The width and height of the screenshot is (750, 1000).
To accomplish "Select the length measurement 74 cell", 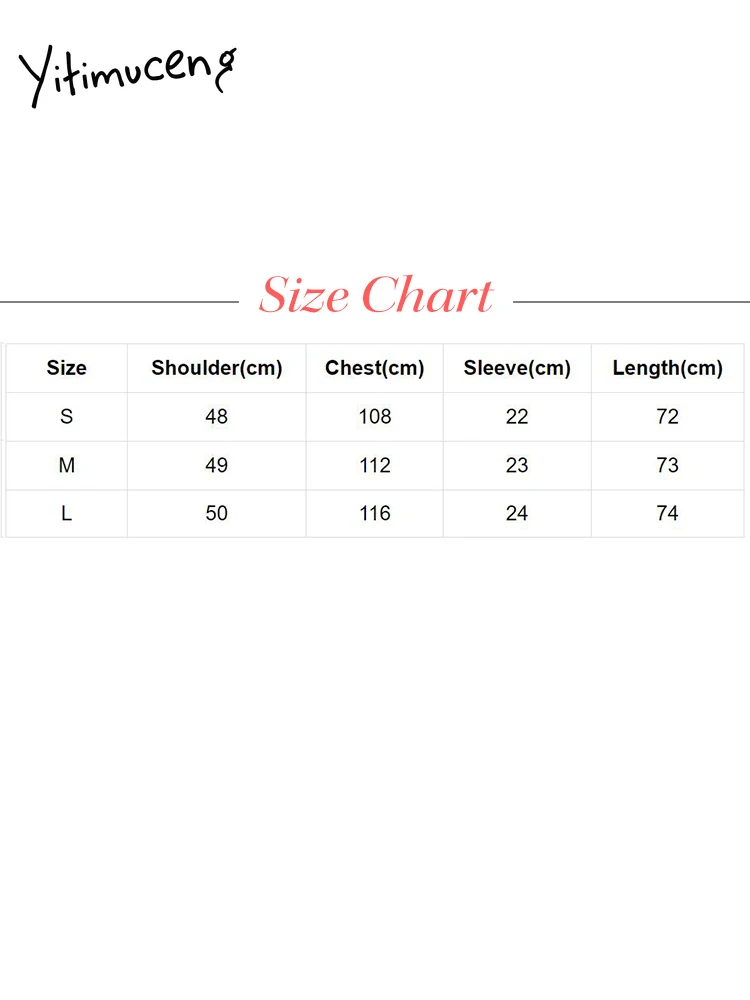I will click(x=667, y=513).
